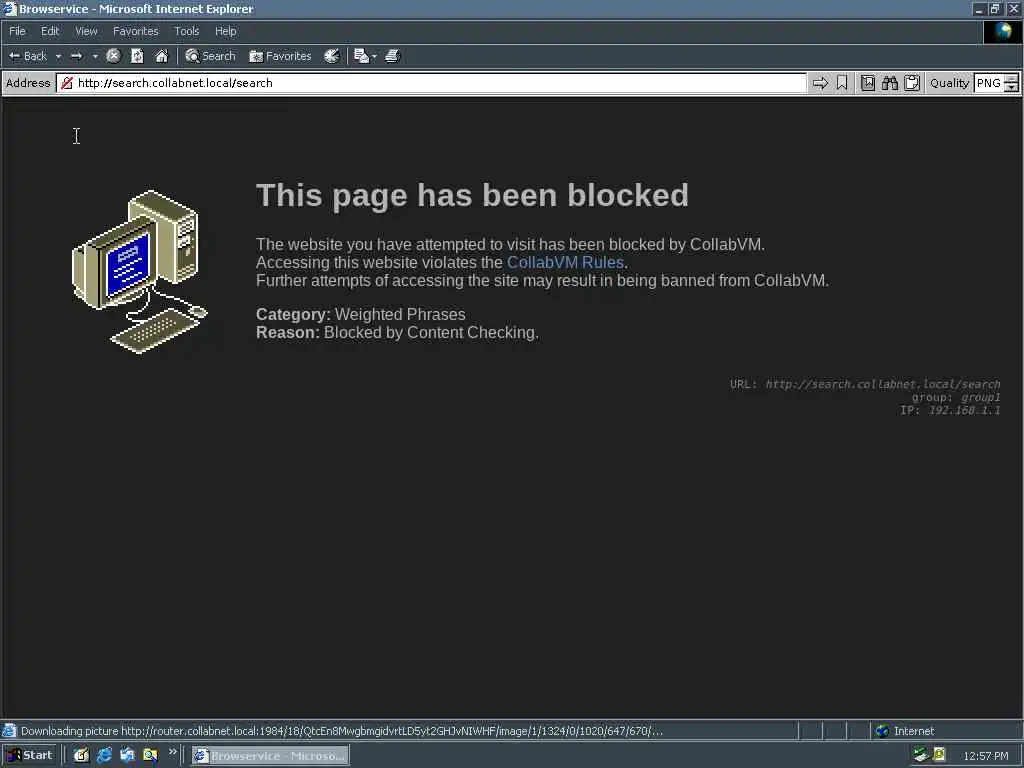
Task: Minimize the Internet Explorer window
Action: [978, 9]
